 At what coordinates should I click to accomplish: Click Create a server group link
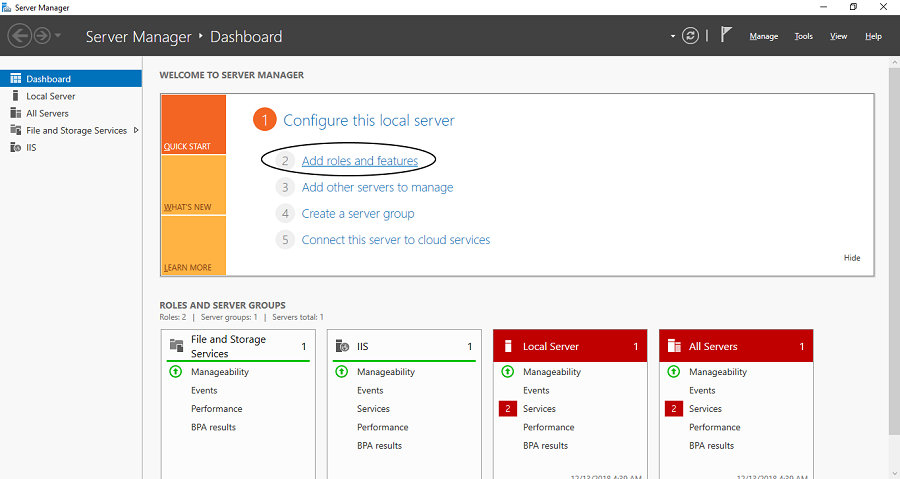tap(358, 213)
